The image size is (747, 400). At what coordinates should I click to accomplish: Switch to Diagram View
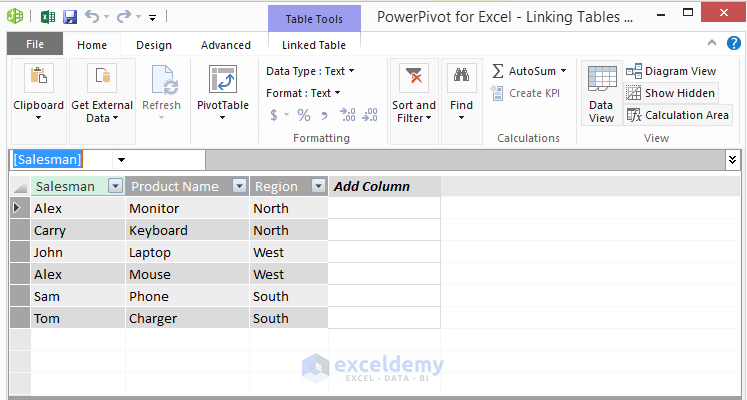coord(671,71)
